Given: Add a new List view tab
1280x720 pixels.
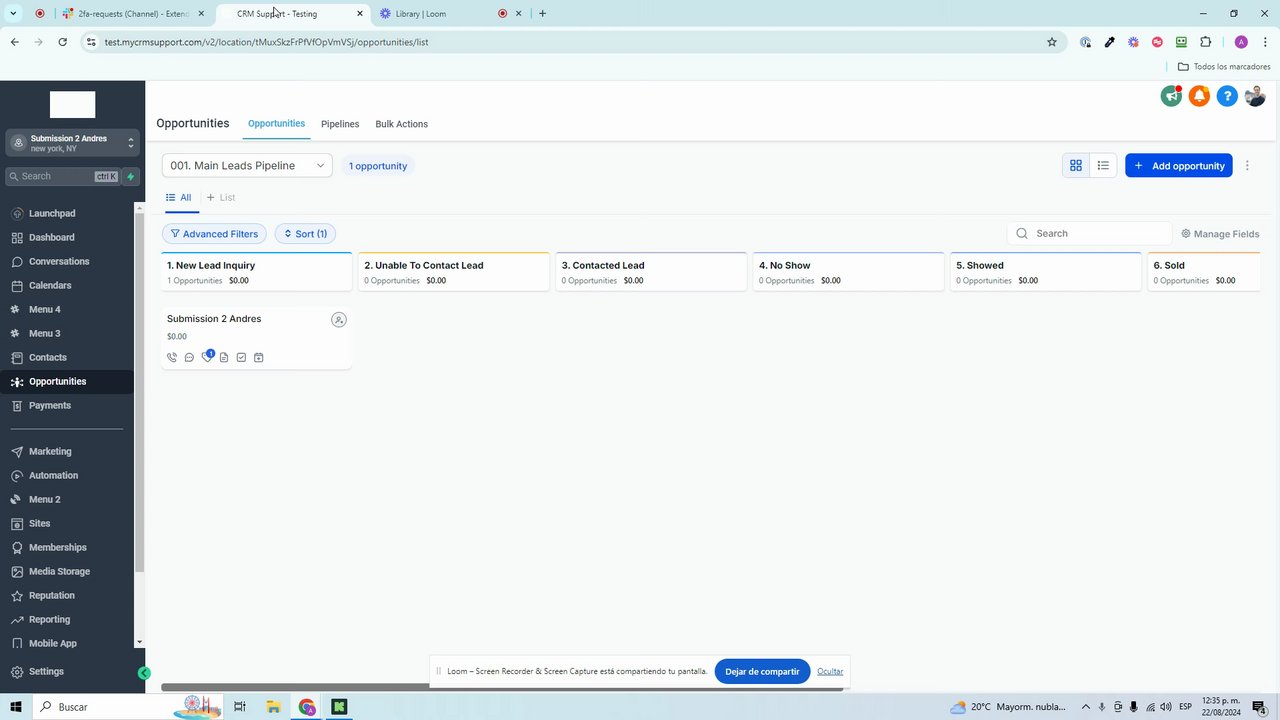Looking at the screenshot, I should [221, 198].
